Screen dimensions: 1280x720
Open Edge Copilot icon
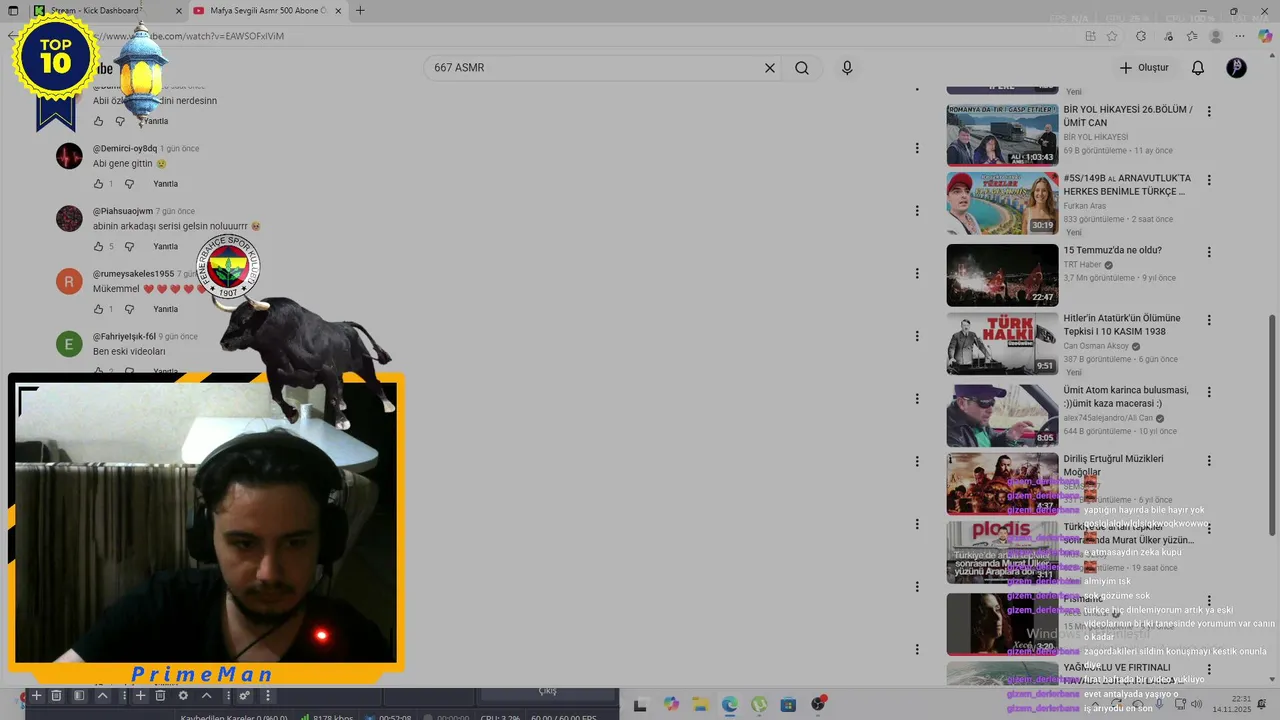(x=1265, y=36)
